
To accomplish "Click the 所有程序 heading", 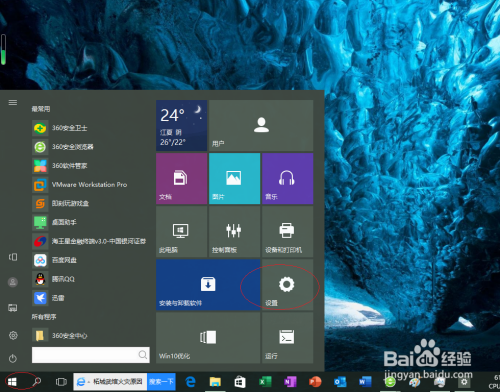I will point(44,317).
